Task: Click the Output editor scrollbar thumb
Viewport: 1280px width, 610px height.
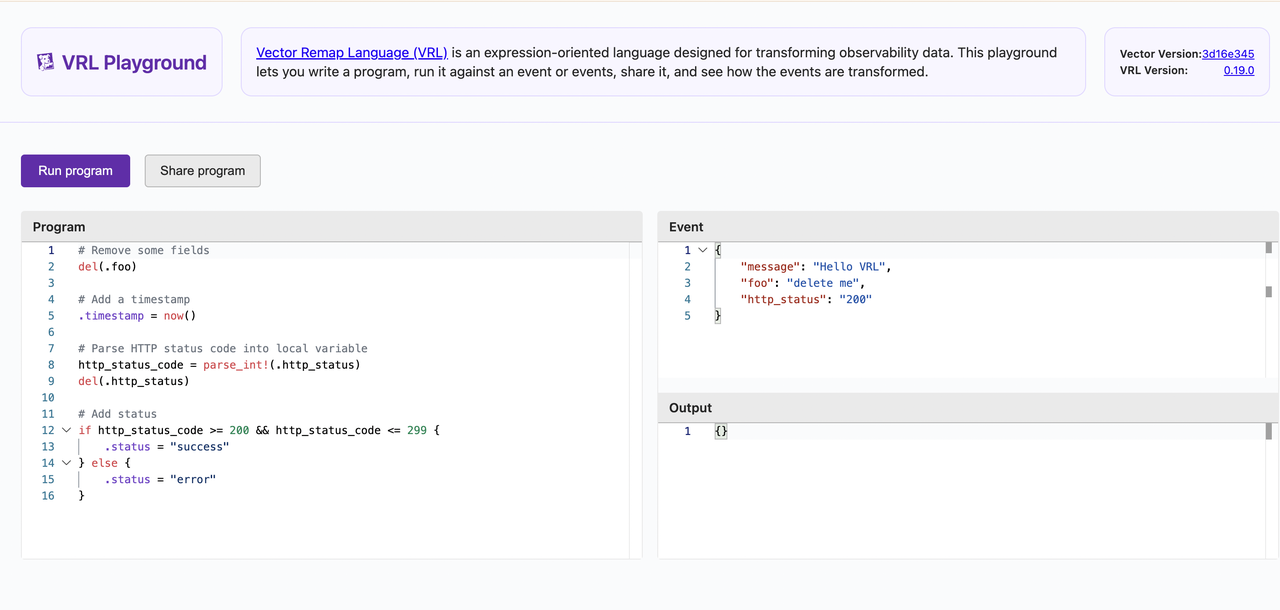Action: (x=1269, y=431)
